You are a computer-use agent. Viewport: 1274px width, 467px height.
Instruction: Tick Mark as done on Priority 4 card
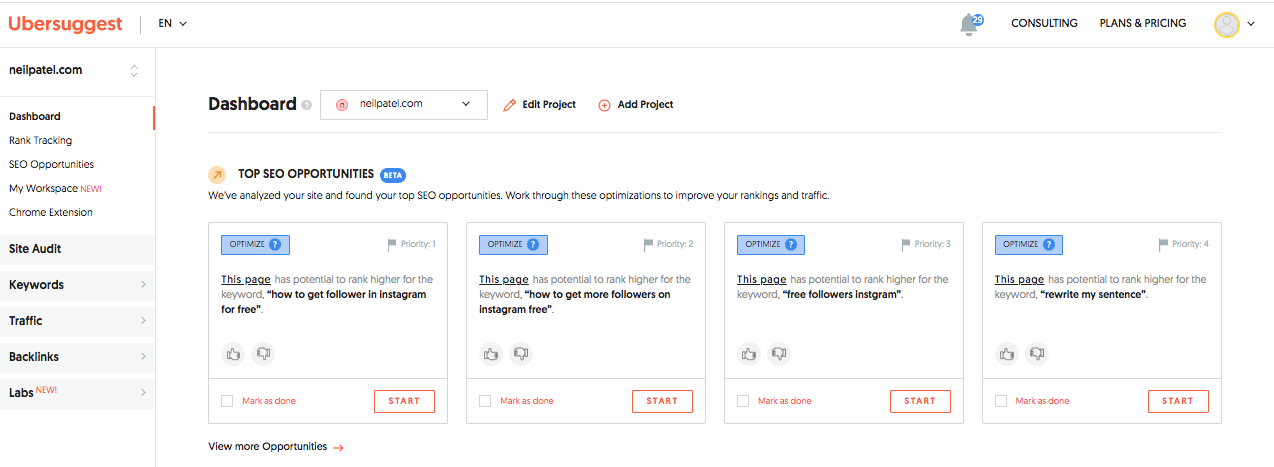(x=1001, y=401)
